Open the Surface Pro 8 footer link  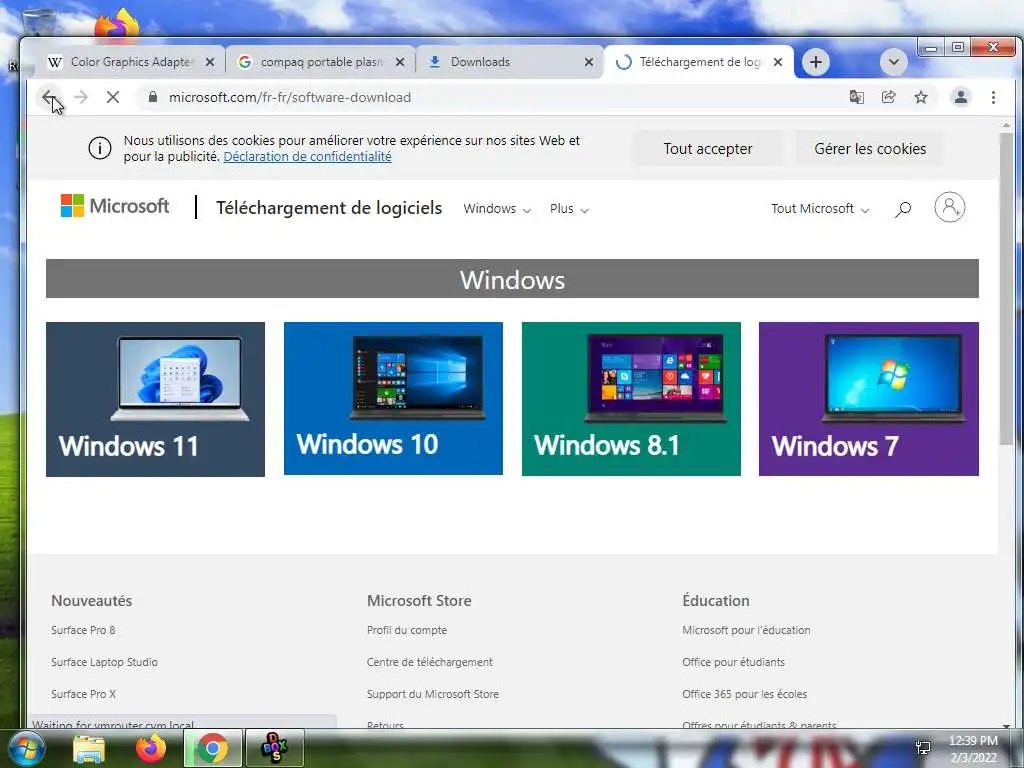click(83, 630)
